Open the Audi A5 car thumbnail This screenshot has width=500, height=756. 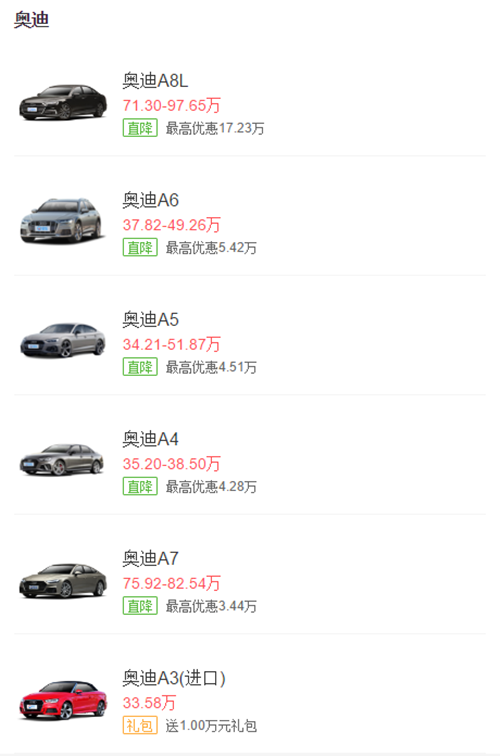point(63,340)
